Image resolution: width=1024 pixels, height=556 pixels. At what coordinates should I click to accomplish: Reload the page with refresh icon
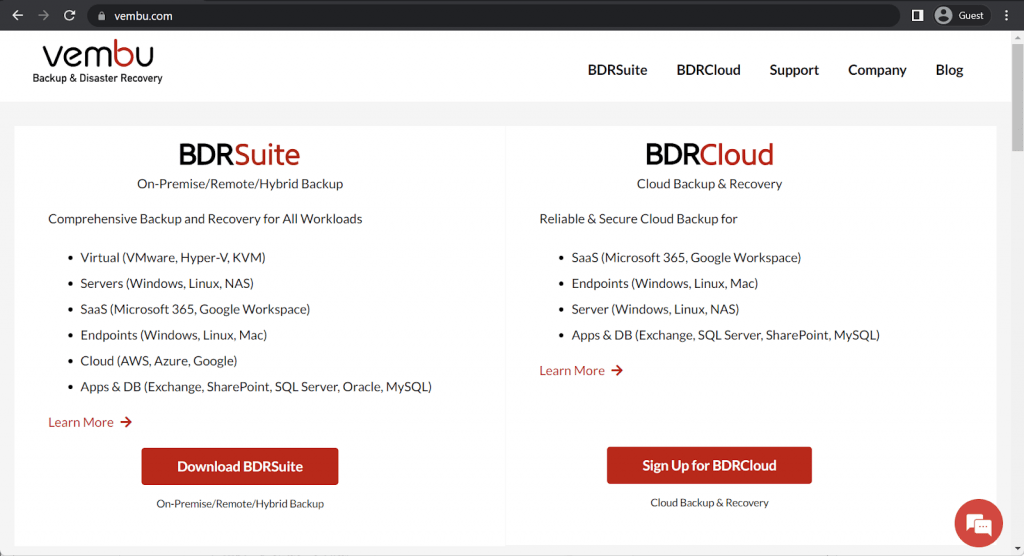pos(69,16)
